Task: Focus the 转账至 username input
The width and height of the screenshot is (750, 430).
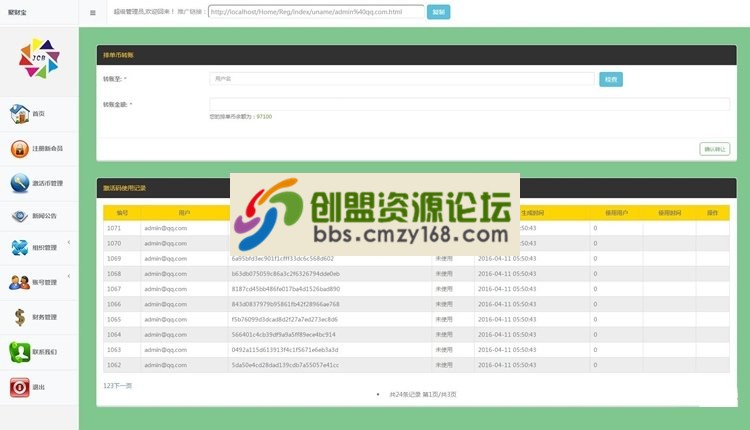Action: pyautogui.click(x=402, y=79)
